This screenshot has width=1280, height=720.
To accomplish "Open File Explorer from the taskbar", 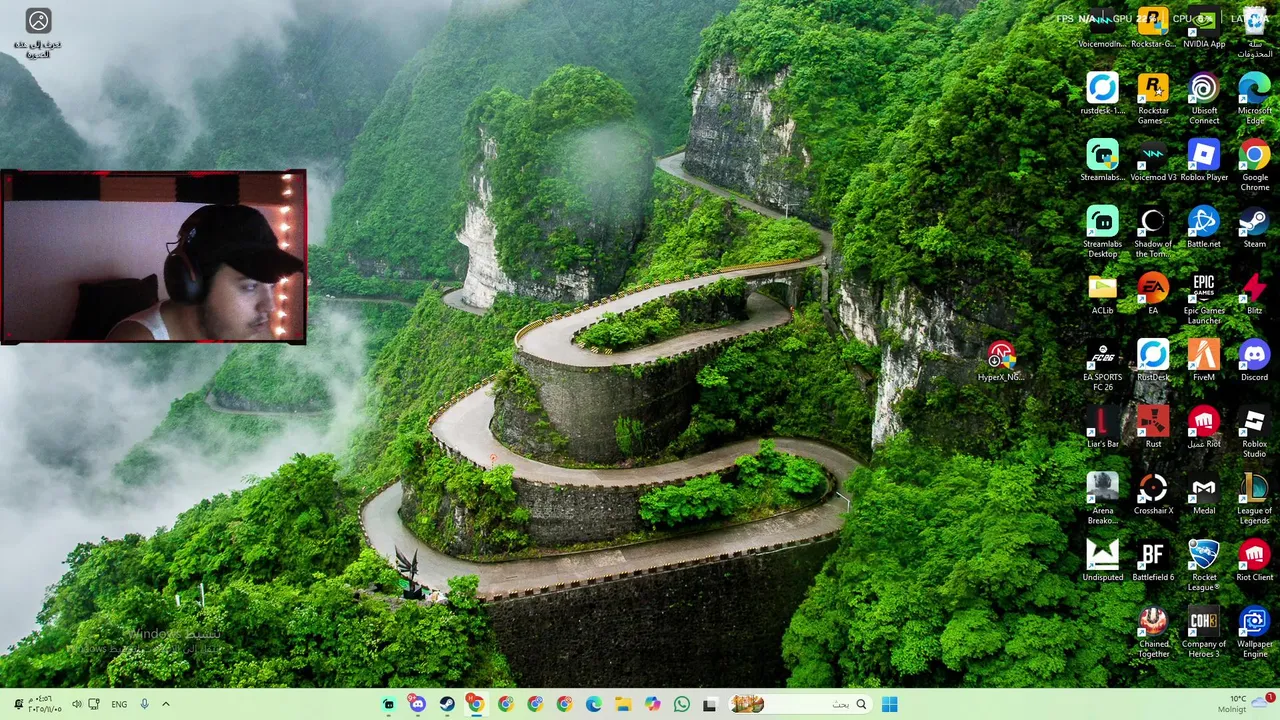I will click(623, 704).
